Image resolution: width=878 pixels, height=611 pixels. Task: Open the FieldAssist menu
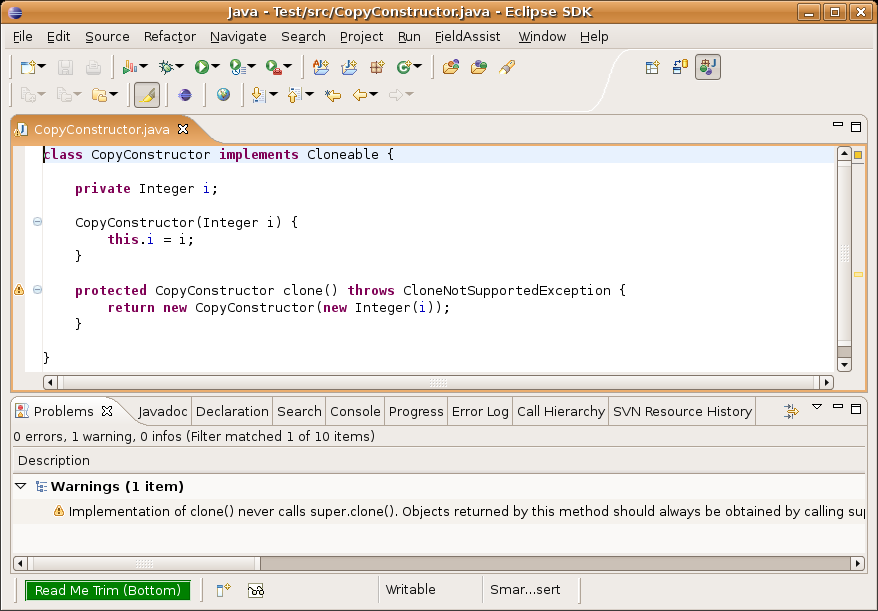[468, 37]
